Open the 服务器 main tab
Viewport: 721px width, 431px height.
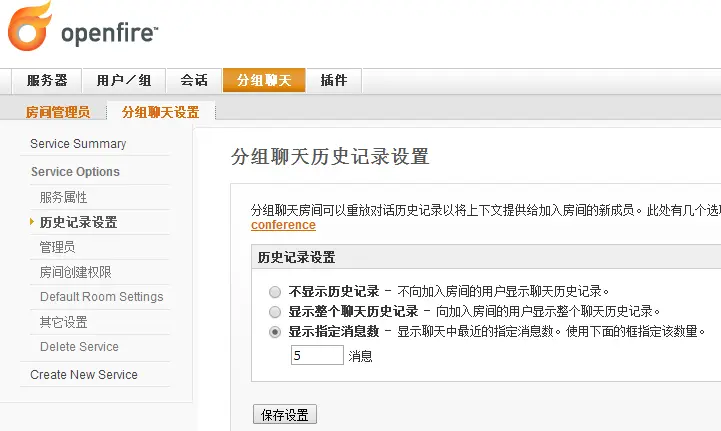[x=47, y=80]
